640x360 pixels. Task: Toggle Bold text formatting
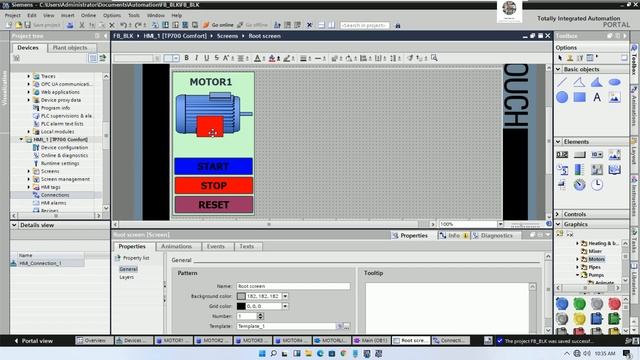187,58
